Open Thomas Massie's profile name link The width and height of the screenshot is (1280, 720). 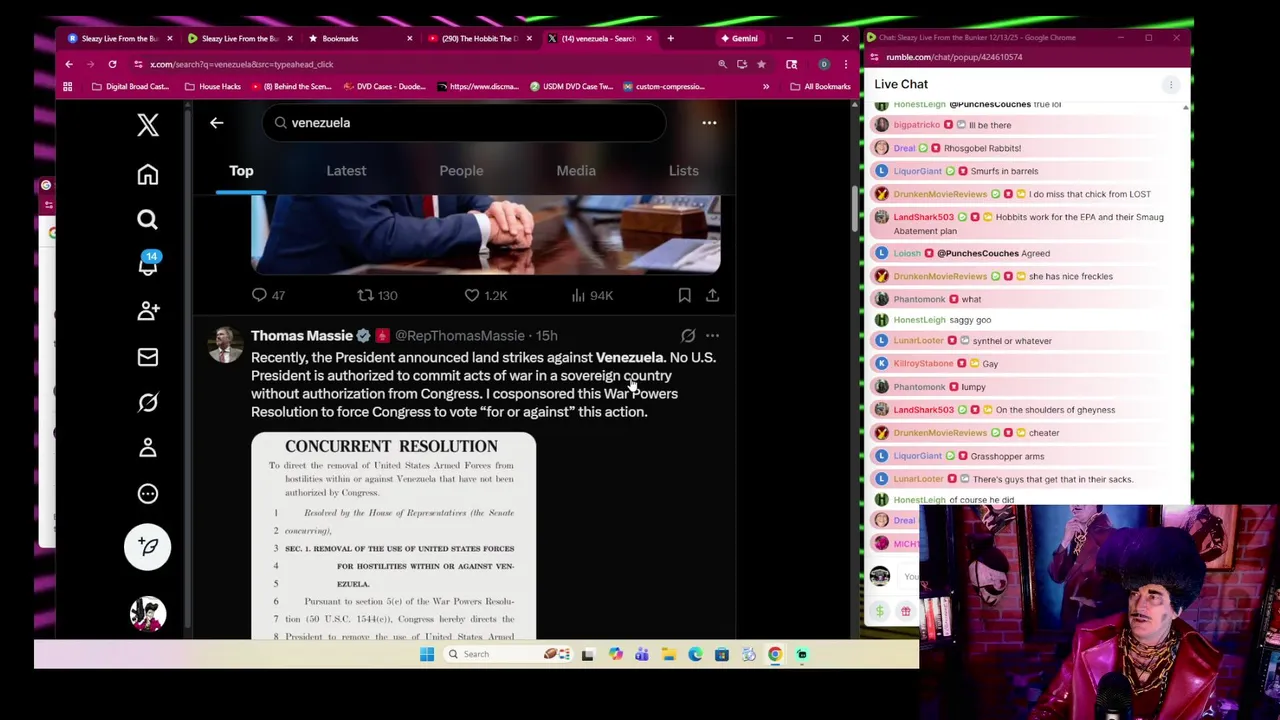(302, 335)
